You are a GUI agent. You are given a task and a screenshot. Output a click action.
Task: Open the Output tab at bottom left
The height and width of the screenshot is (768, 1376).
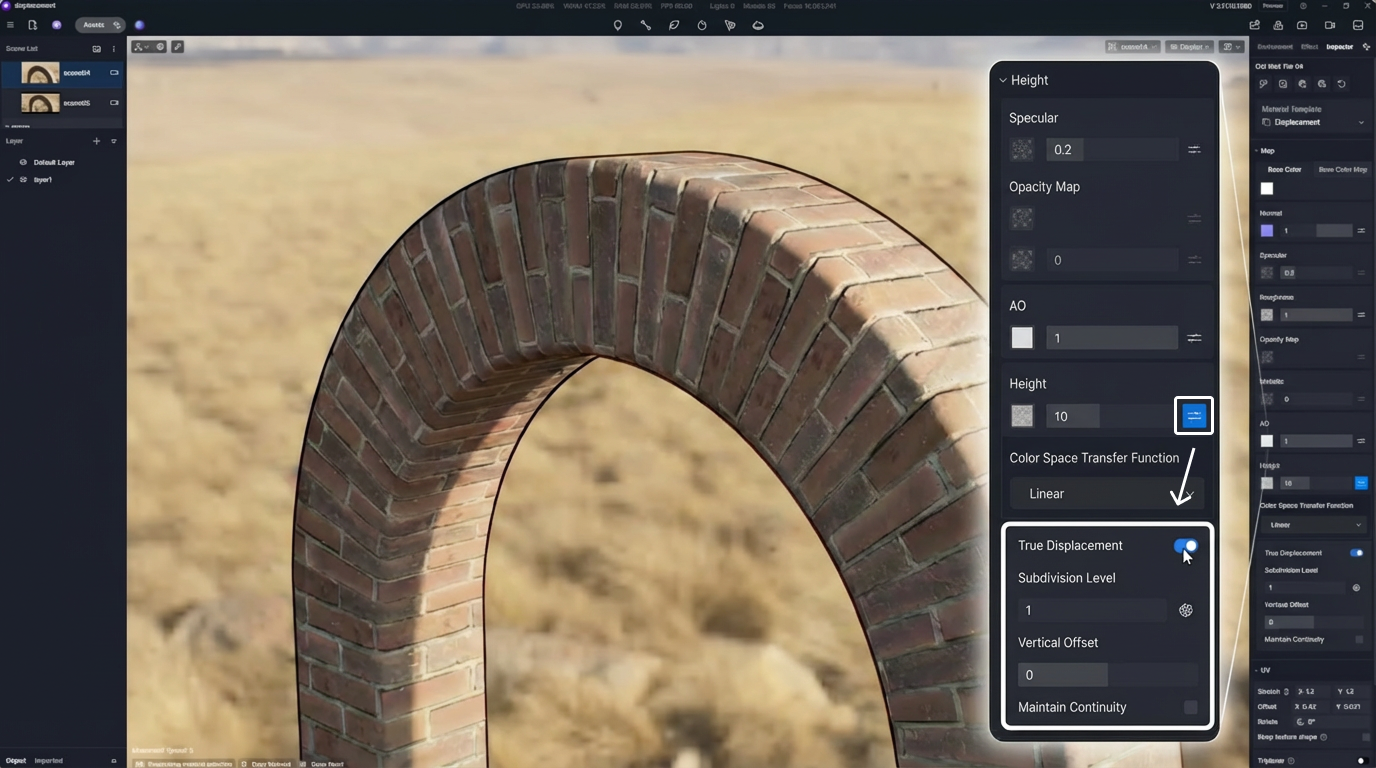[x=16, y=761]
